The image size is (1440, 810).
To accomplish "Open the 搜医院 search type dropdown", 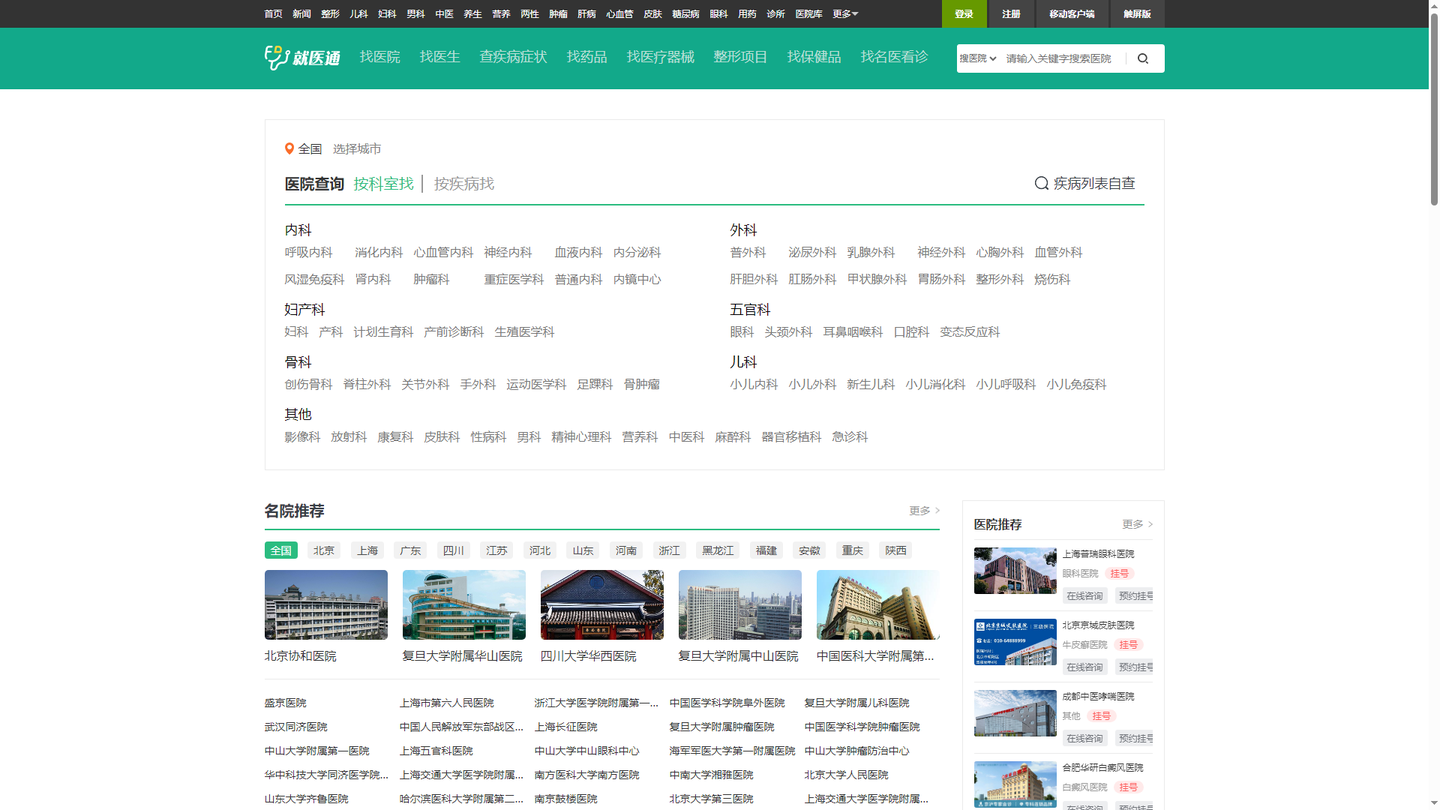I will click(x=978, y=58).
